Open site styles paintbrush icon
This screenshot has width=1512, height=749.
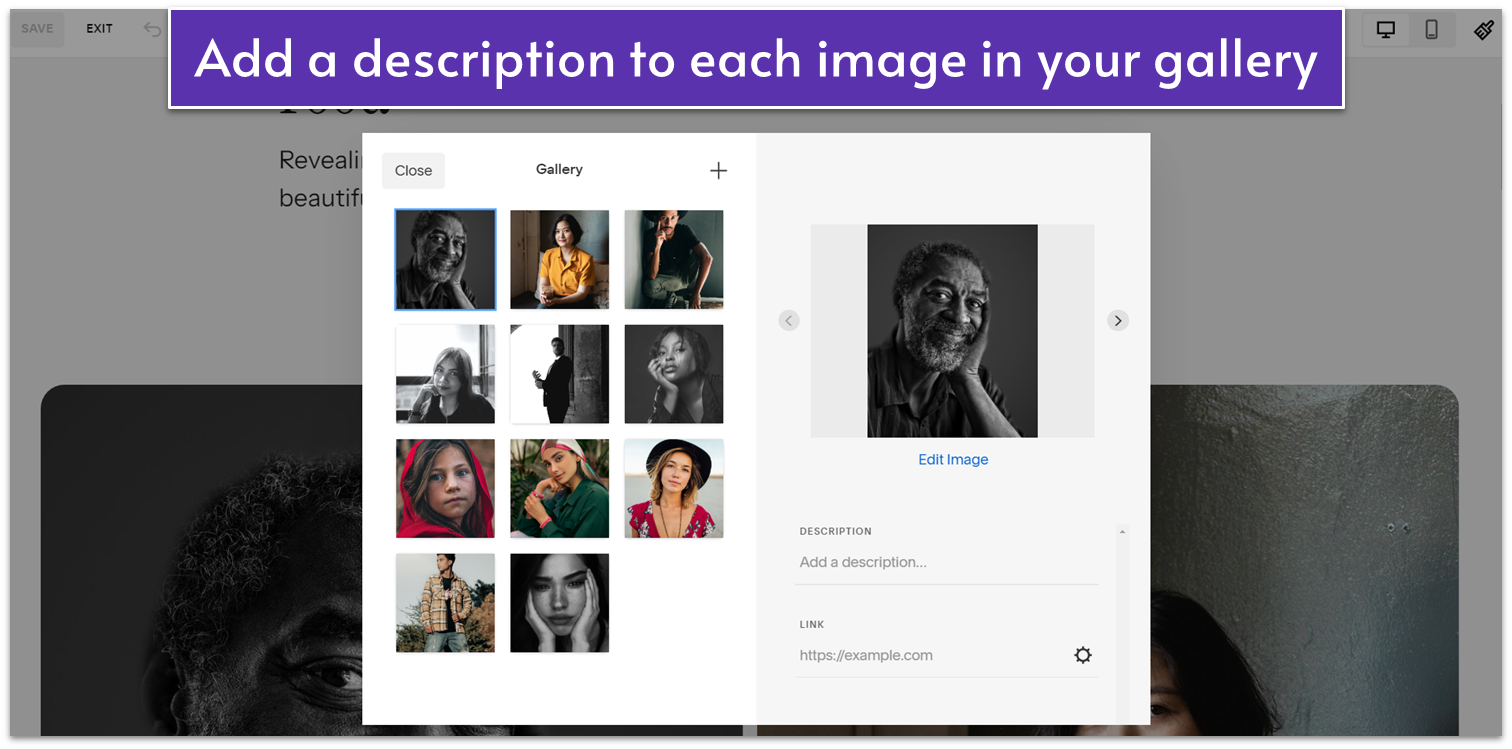1484,29
